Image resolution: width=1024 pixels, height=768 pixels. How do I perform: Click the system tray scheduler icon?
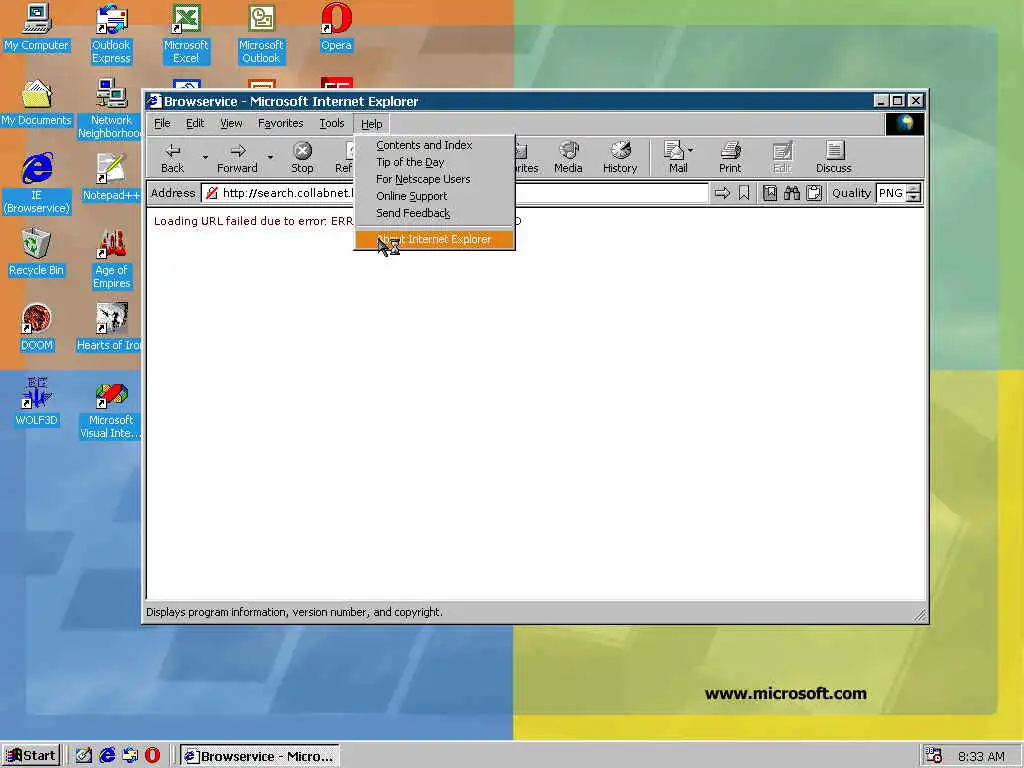click(x=934, y=756)
